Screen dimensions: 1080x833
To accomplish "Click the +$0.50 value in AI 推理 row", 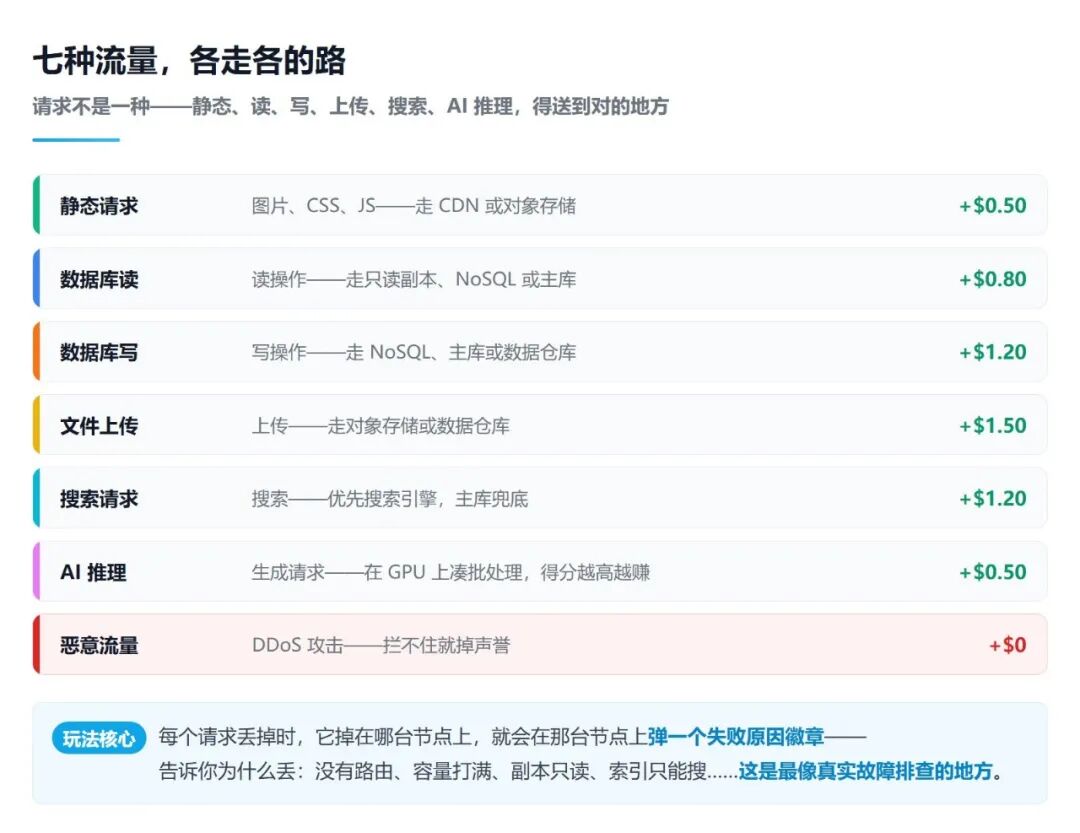I will coord(993,572).
